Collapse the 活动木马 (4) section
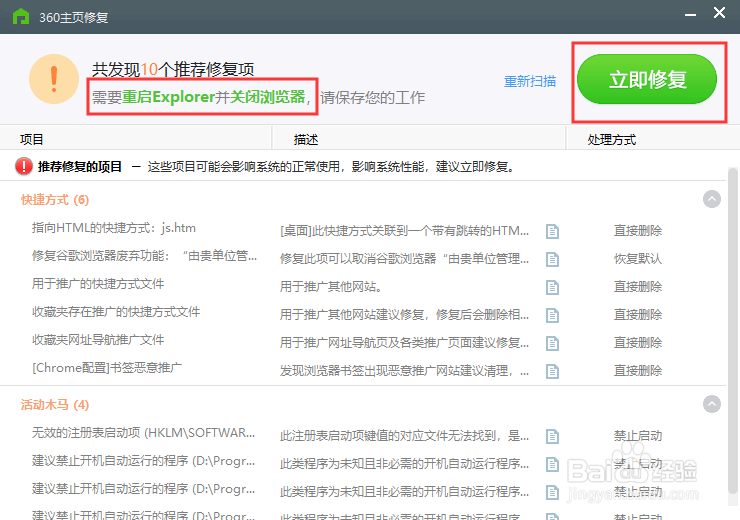Image resolution: width=740 pixels, height=520 pixels. [712, 404]
